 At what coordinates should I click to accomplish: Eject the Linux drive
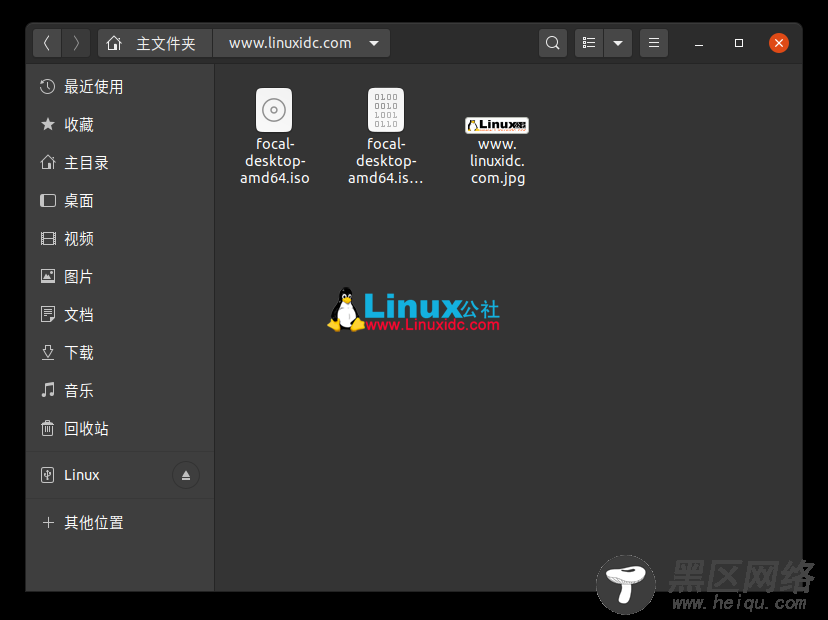186,475
